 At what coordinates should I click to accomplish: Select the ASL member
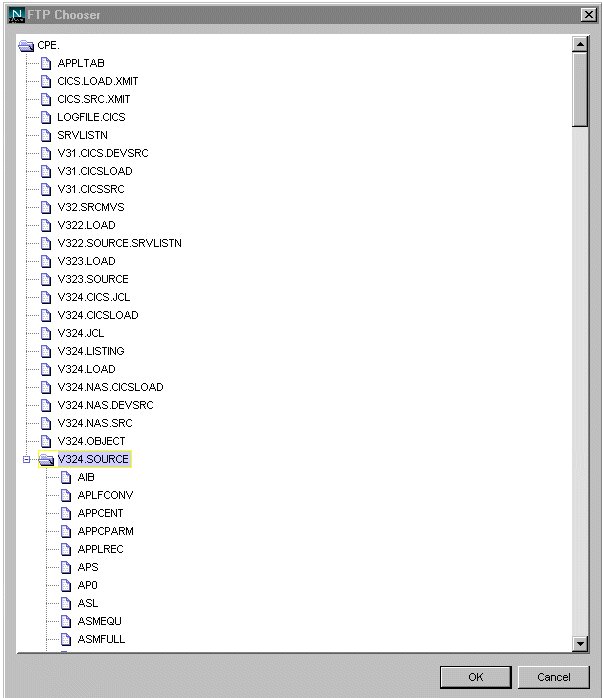click(88, 603)
